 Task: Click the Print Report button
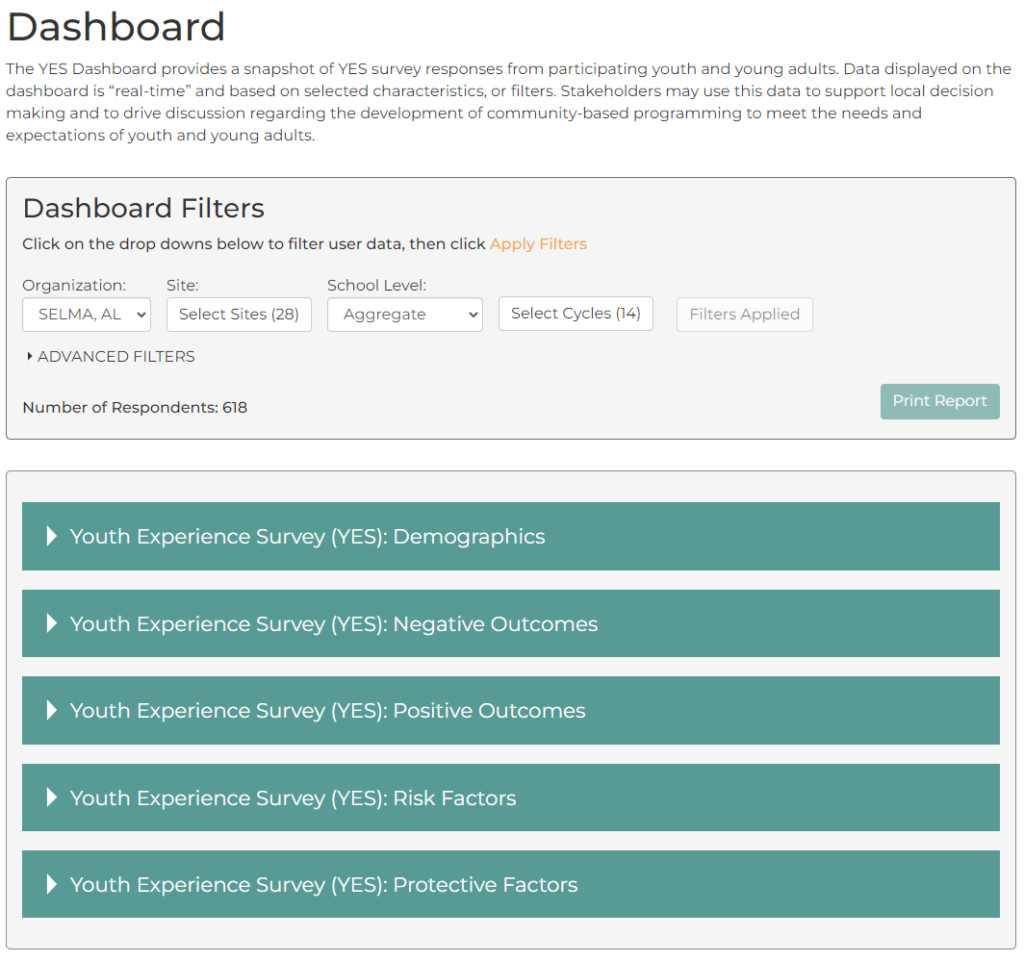[x=939, y=401]
